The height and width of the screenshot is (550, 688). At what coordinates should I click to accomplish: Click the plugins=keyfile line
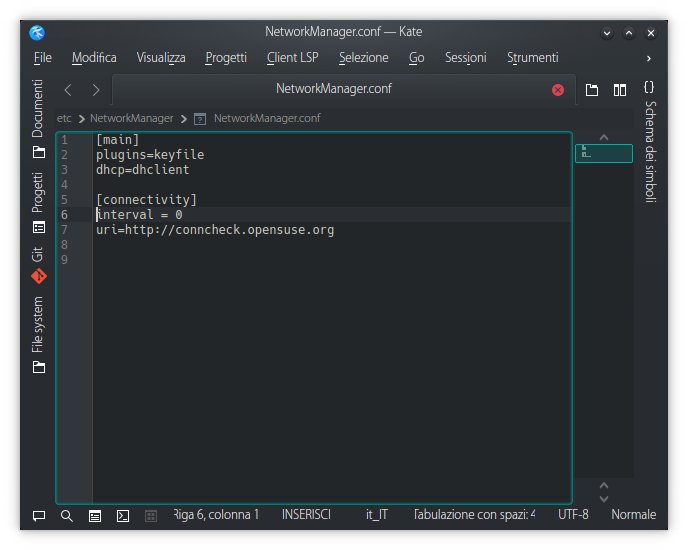click(x=150, y=155)
